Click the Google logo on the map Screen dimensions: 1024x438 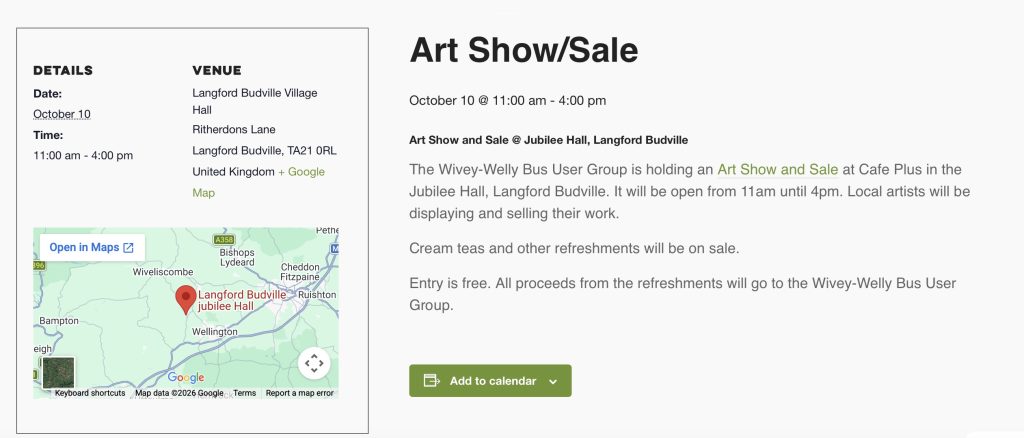(x=186, y=377)
